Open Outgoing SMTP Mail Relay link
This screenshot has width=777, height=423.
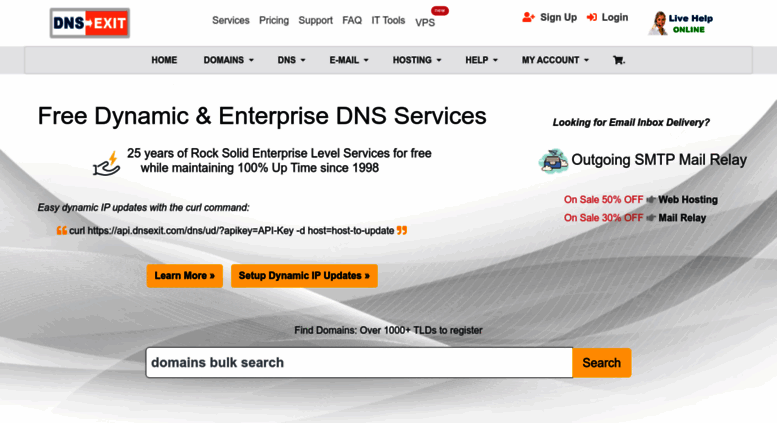pyautogui.click(x=659, y=160)
